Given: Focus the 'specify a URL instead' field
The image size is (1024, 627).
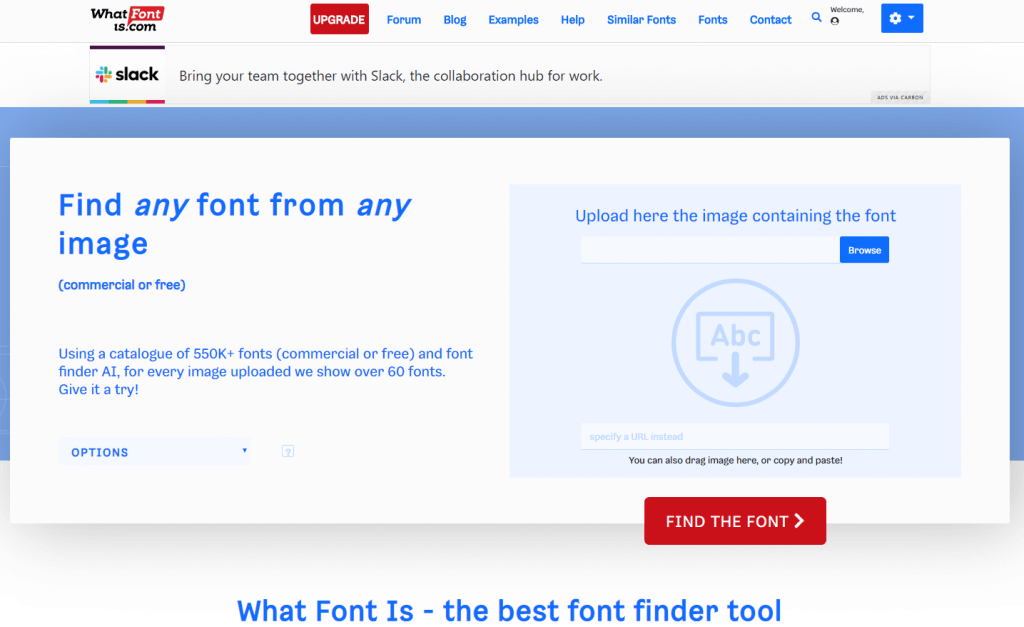Looking at the screenshot, I should [735, 437].
